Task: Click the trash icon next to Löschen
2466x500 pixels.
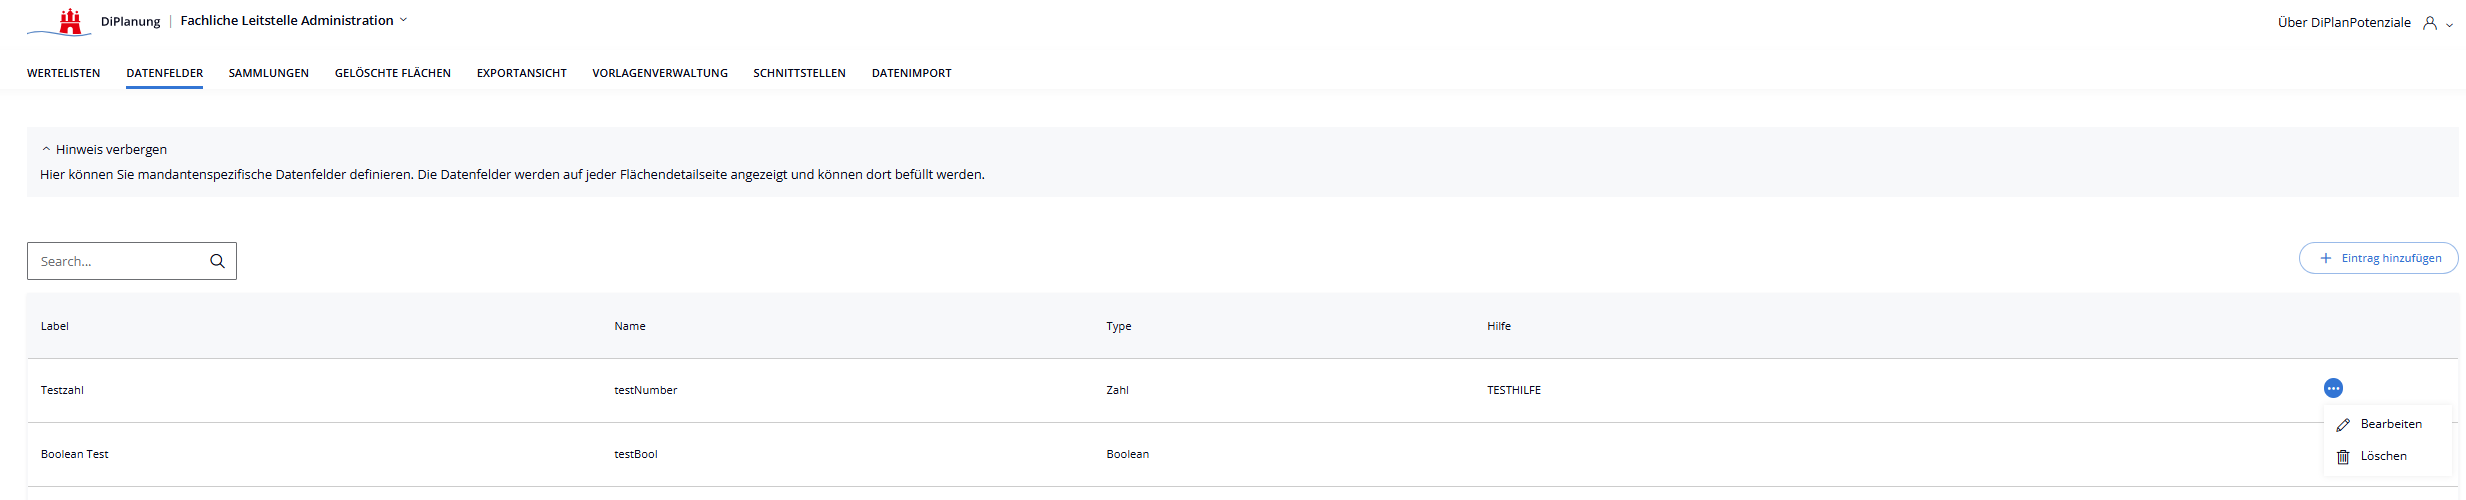Action: tap(2343, 457)
